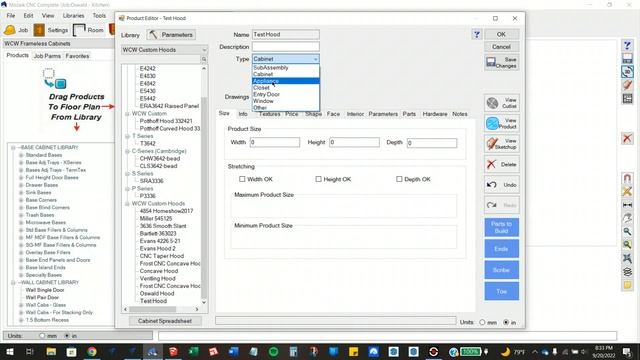Screen dimensions: 640x360
Task: Select in units in main window
Action: pos(67,336)
